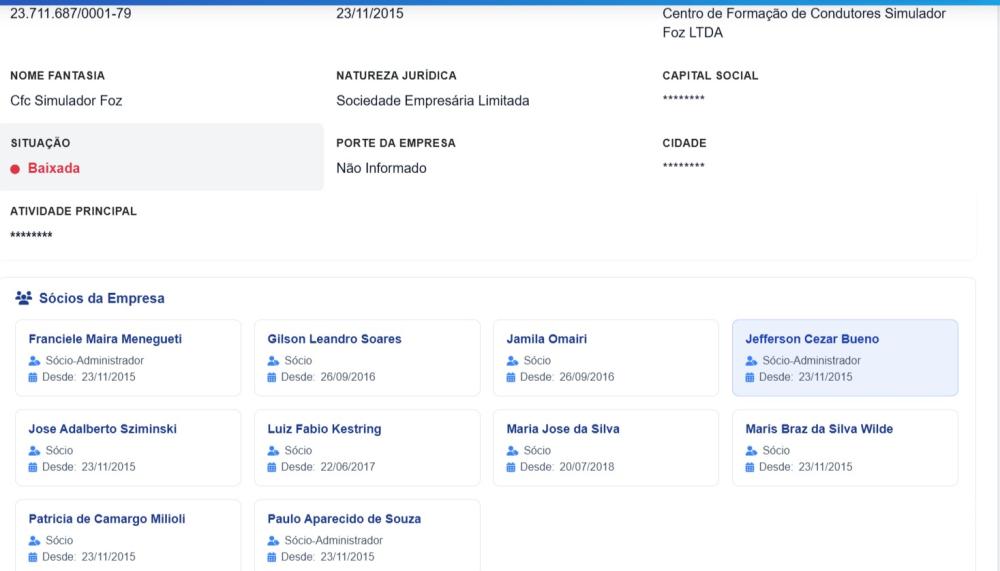Click person icon on Maria Jose da Silva card
Screen dimensions: 1000x571
point(512,450)
